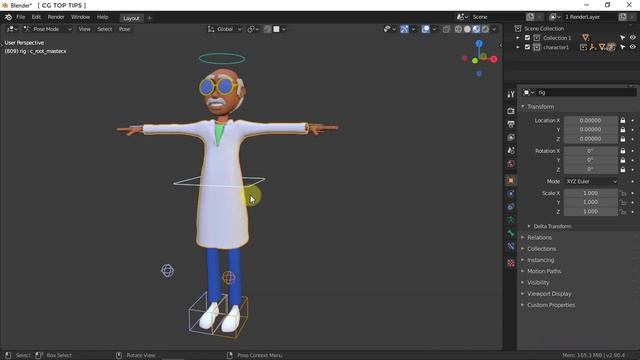Open the Tool properties tab
This screenshot has height=360, width=640.
pyautogui.click(x=511, y=95)
